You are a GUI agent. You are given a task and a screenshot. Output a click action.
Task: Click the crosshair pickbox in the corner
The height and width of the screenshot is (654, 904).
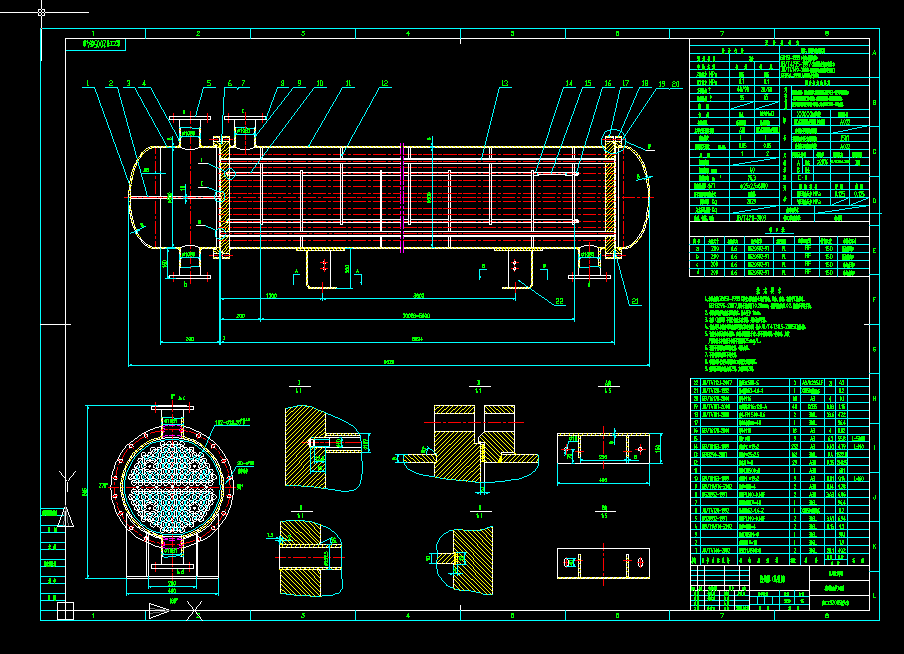(42, 12)
